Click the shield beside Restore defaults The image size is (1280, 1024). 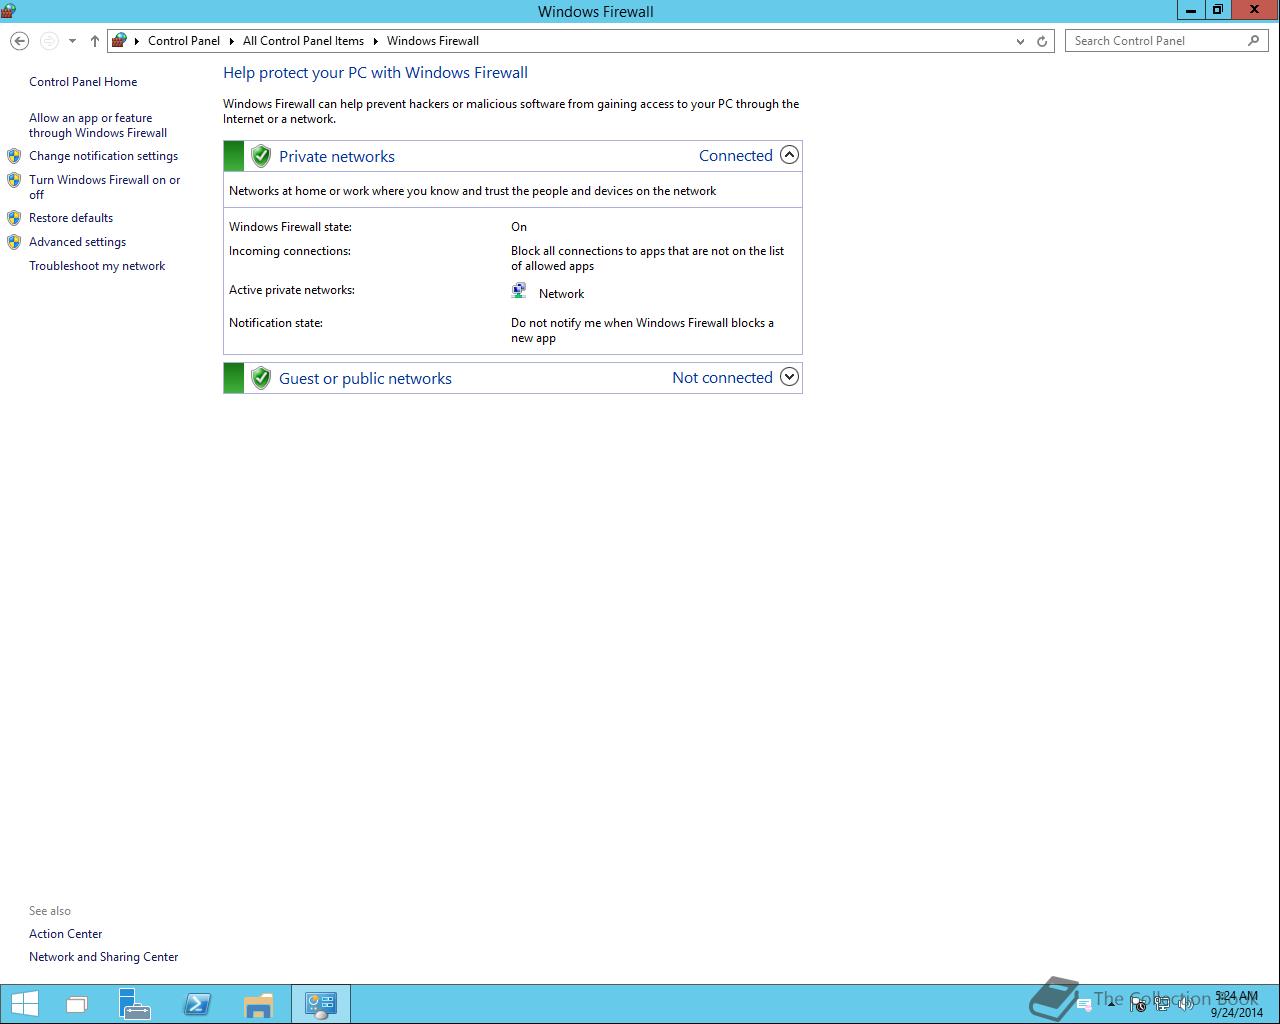14,218
